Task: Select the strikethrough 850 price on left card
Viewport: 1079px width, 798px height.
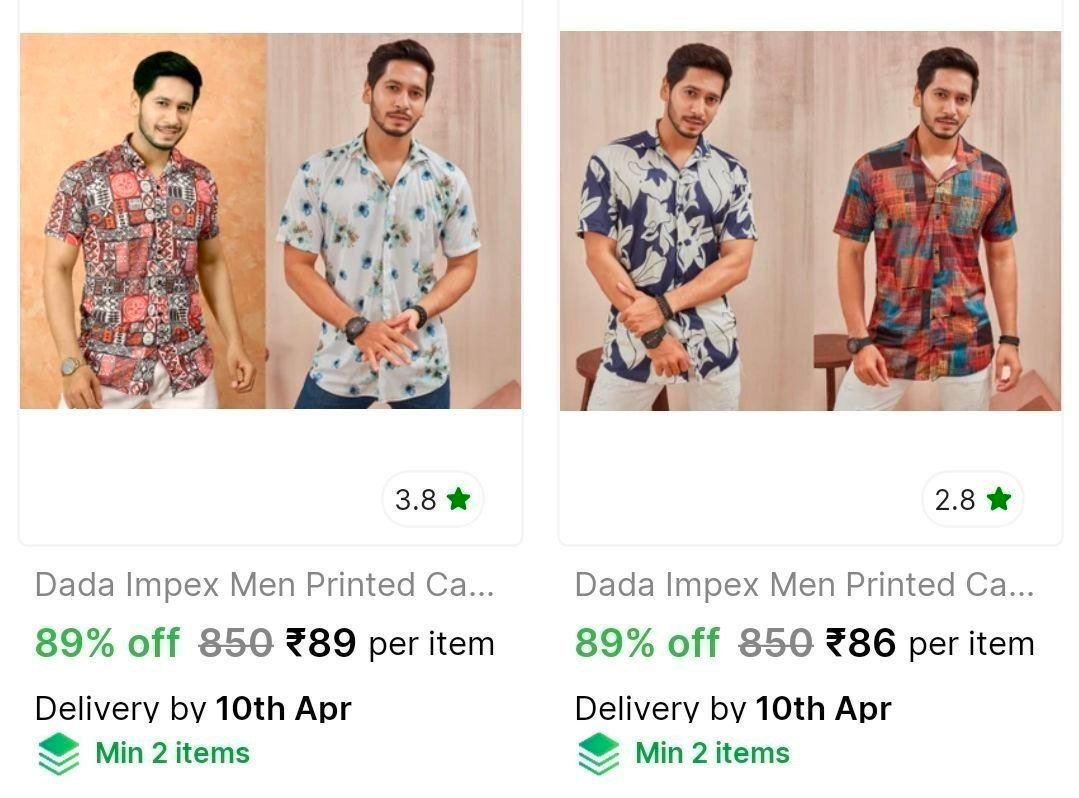Action: 237,643
